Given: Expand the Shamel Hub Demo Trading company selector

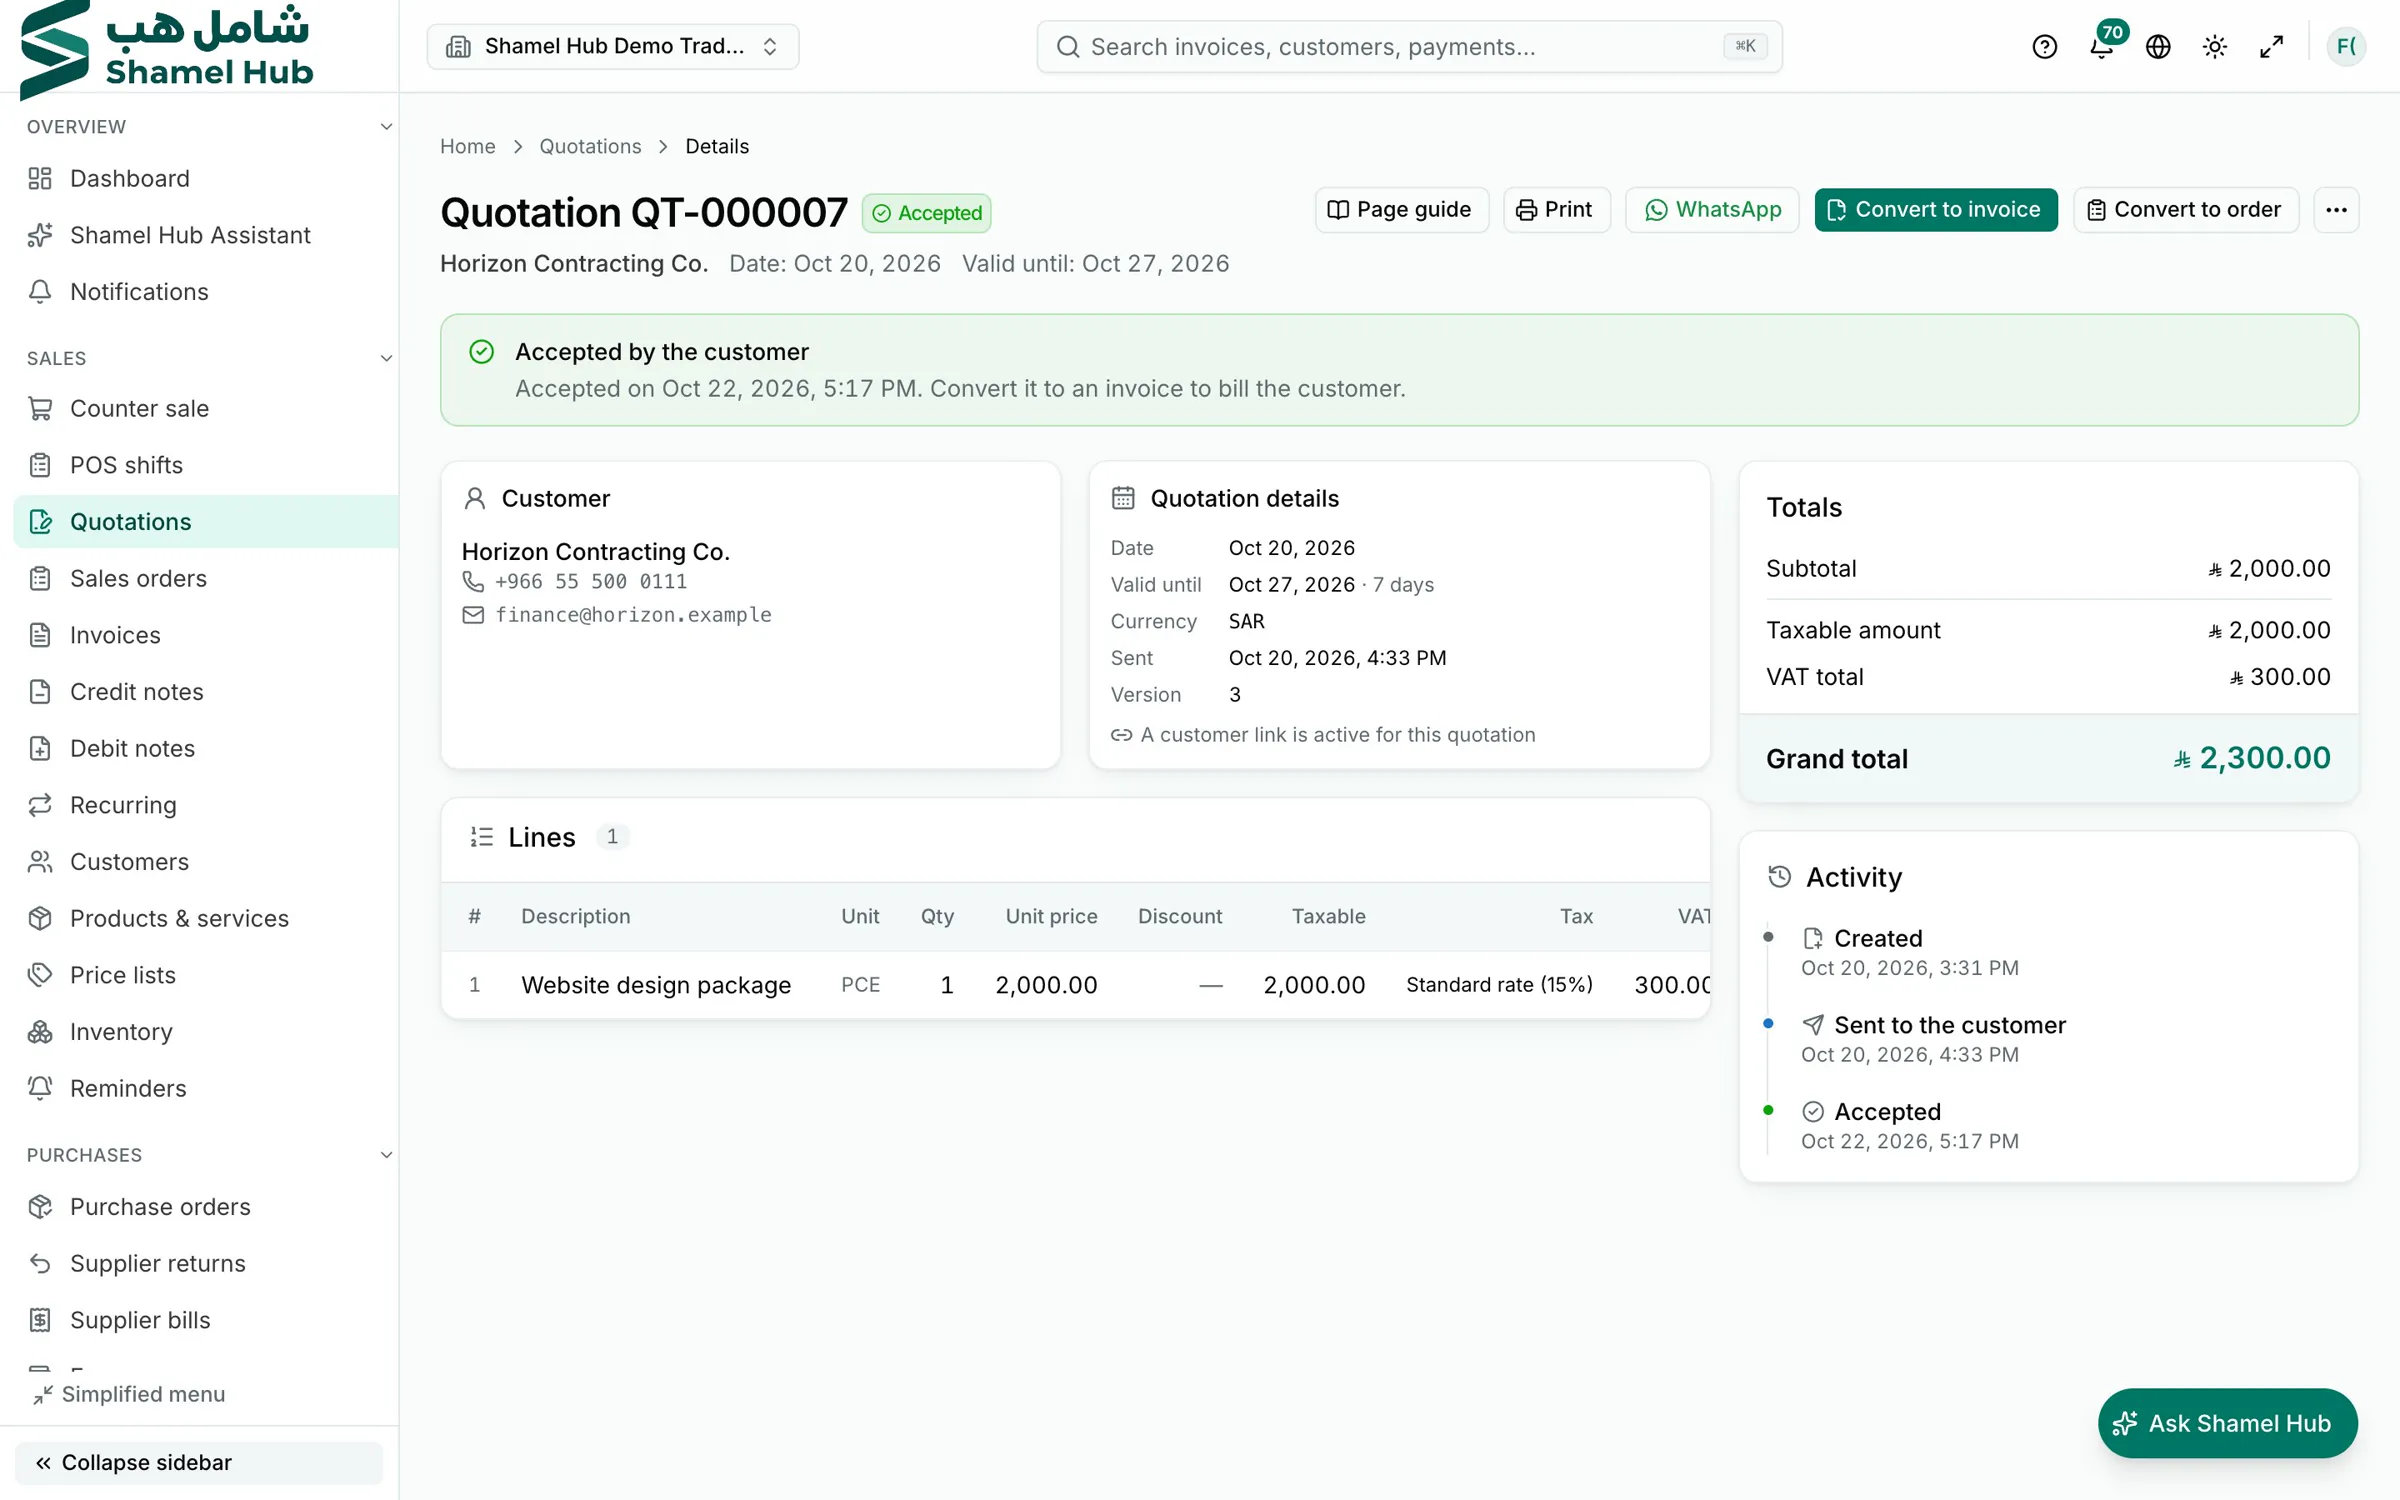Looking at the screenshot, I should (x=613, y=46).
